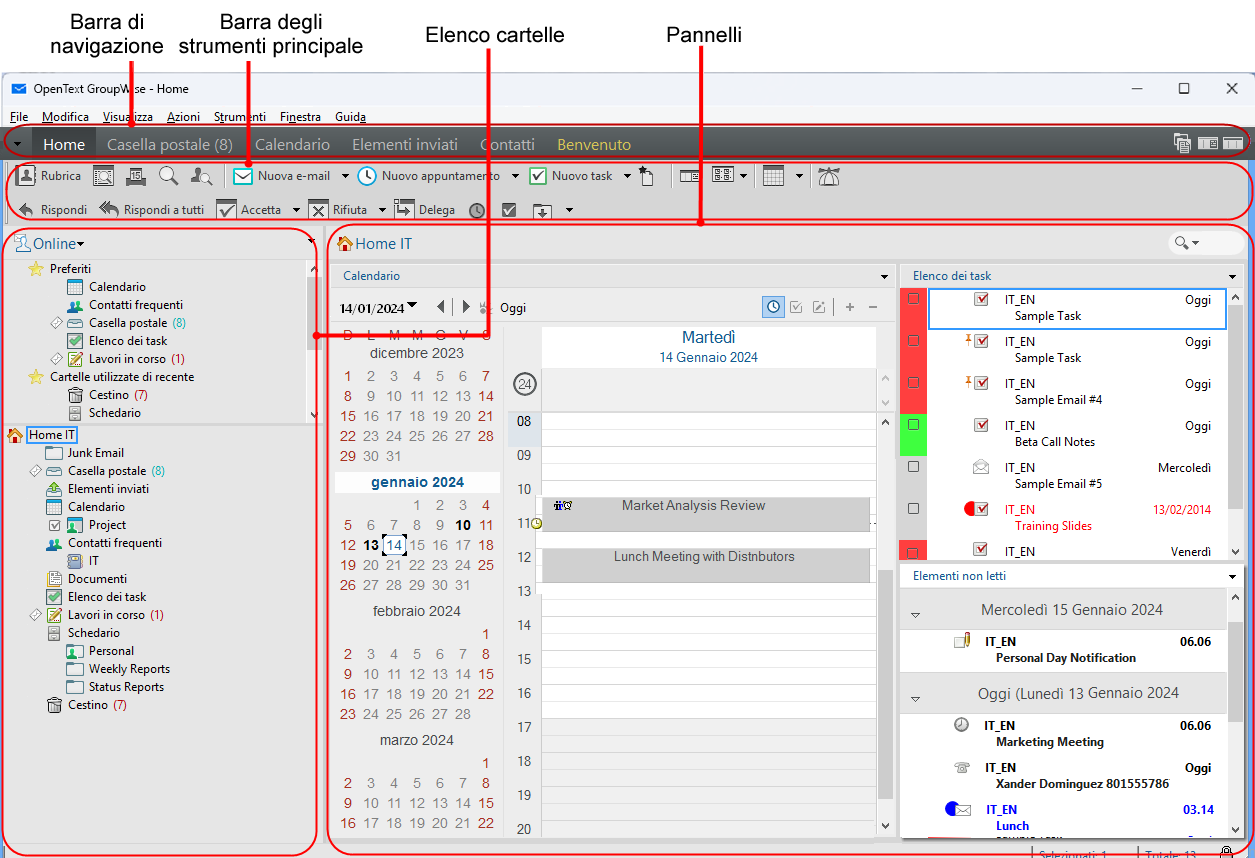
Task: Tick the checkbox beside Beta Call Notes
Action: click(x=913, y=425)
